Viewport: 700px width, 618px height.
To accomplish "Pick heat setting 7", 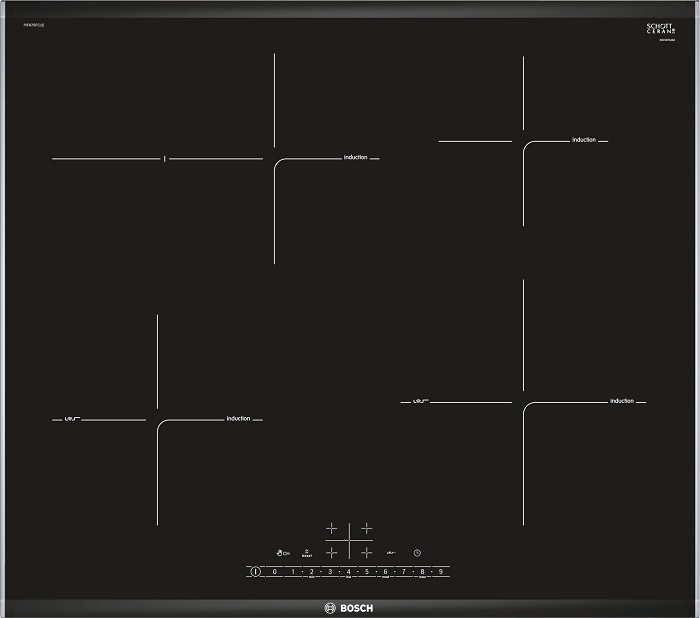I will click(404, 571).
